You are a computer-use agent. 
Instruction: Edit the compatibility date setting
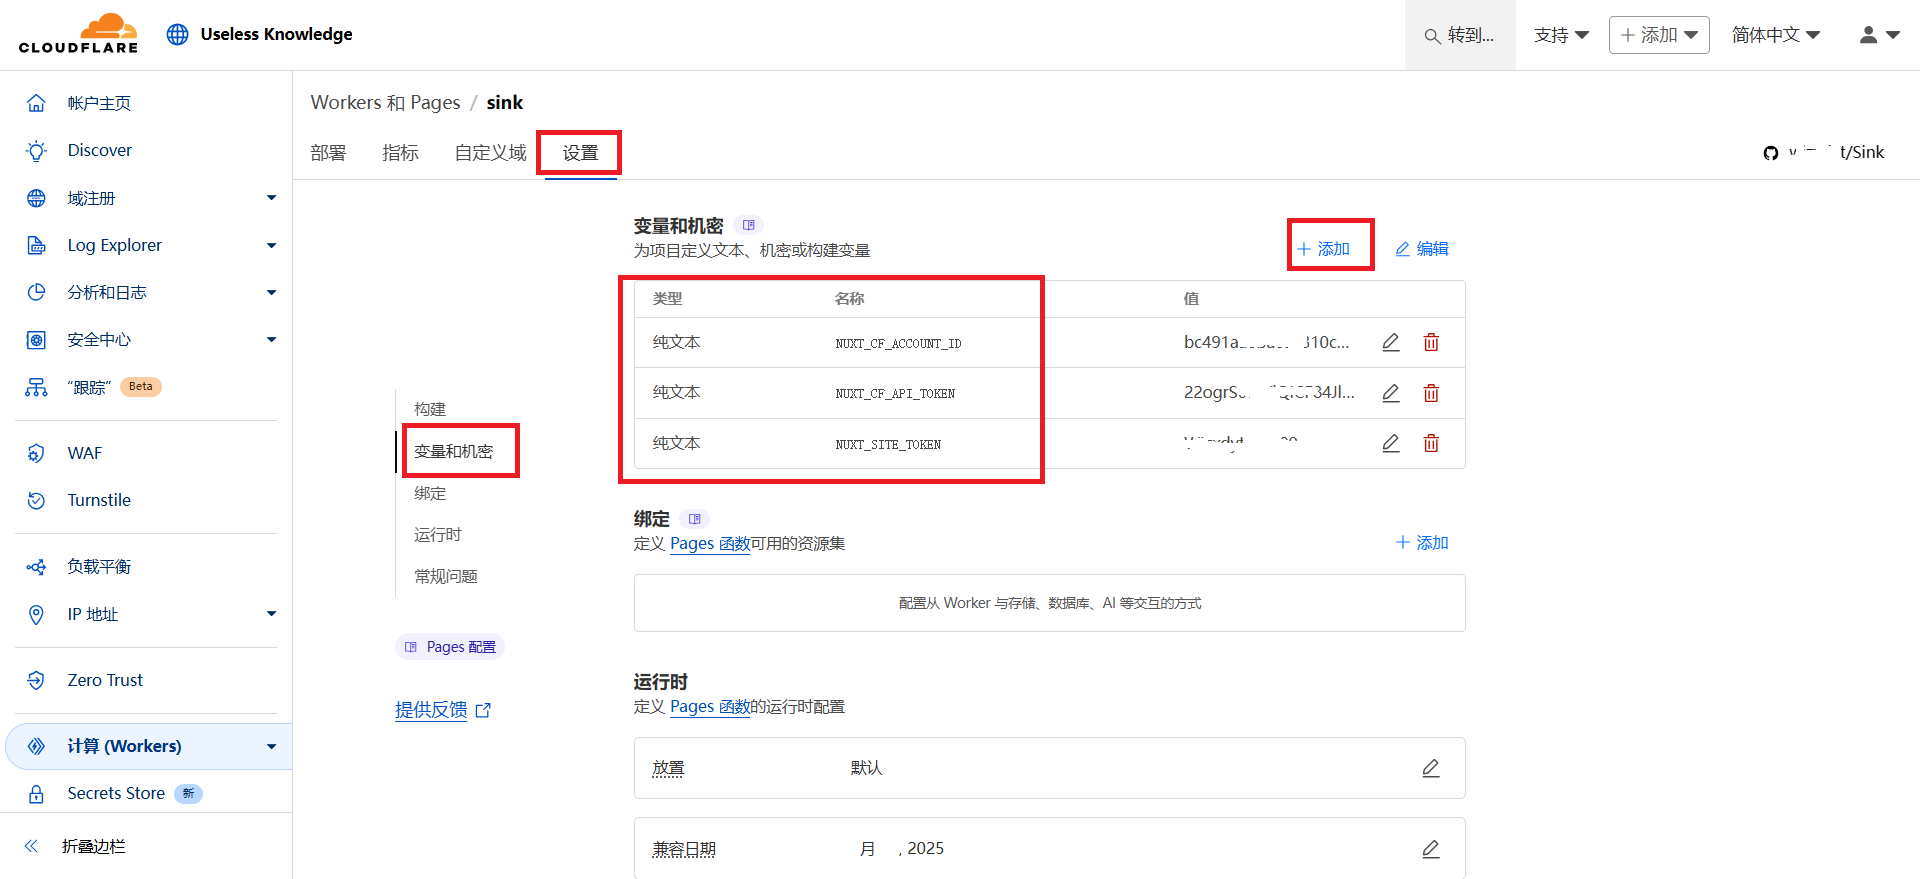(x=1430, y=849)
